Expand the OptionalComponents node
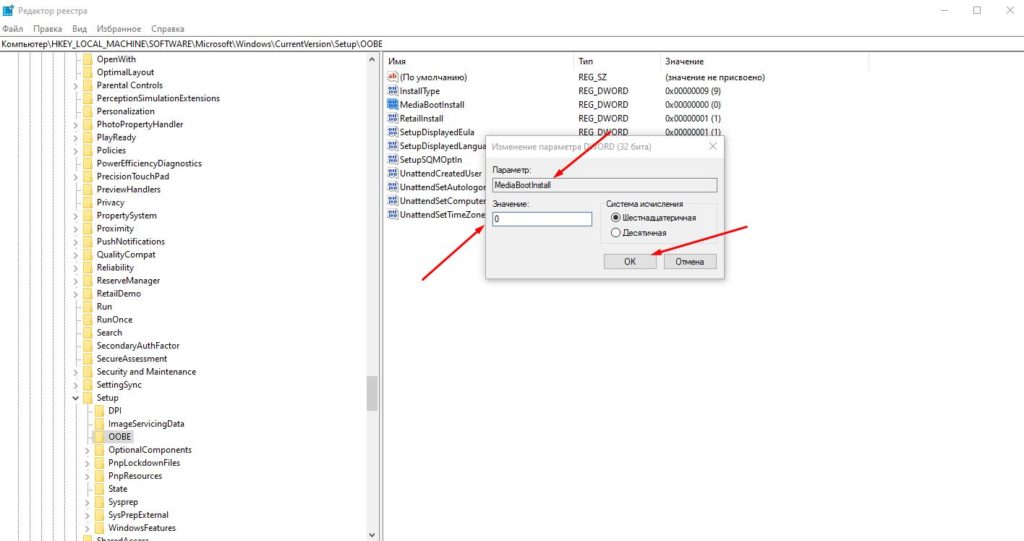The image size is (1024, 541). (88, 450)
